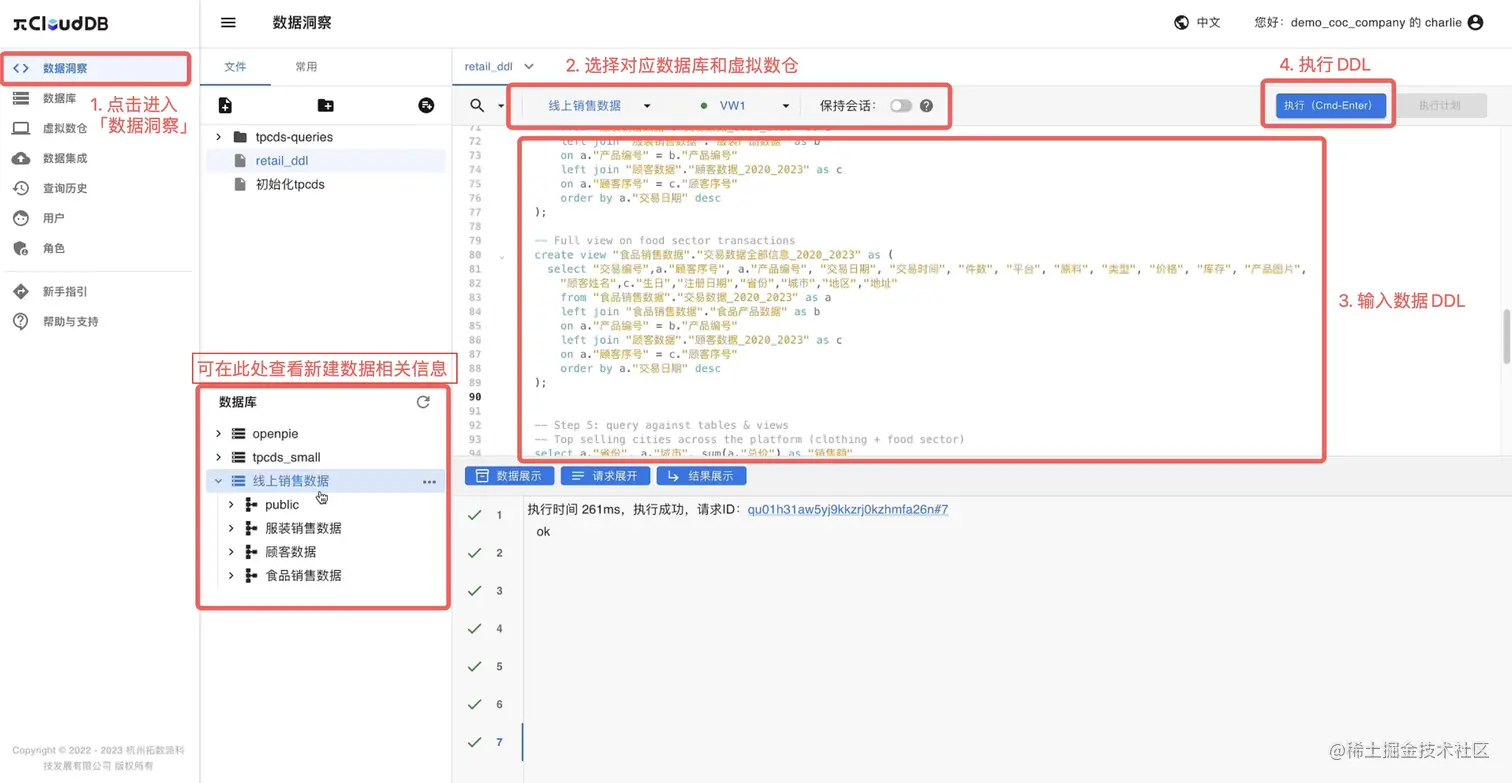Open the 查询历史 history item
The image size is (1512, 783).
[64, 188]
